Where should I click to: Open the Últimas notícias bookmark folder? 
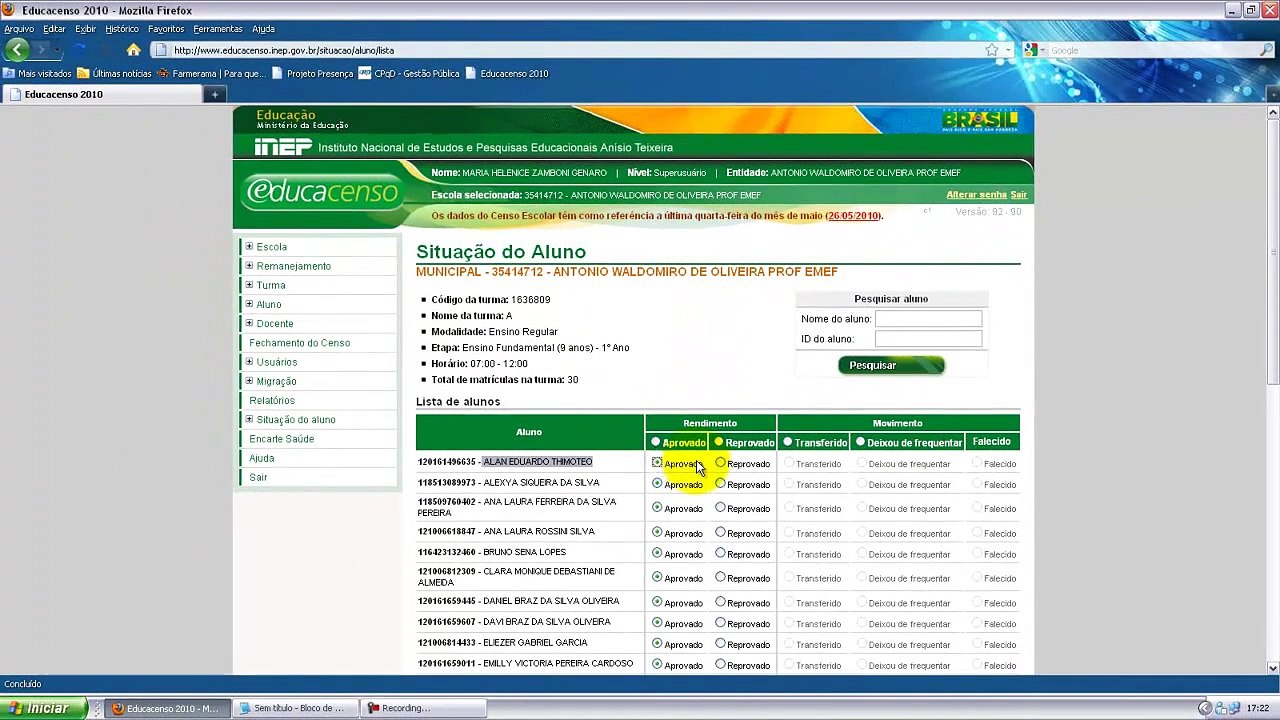pos(114,73)
